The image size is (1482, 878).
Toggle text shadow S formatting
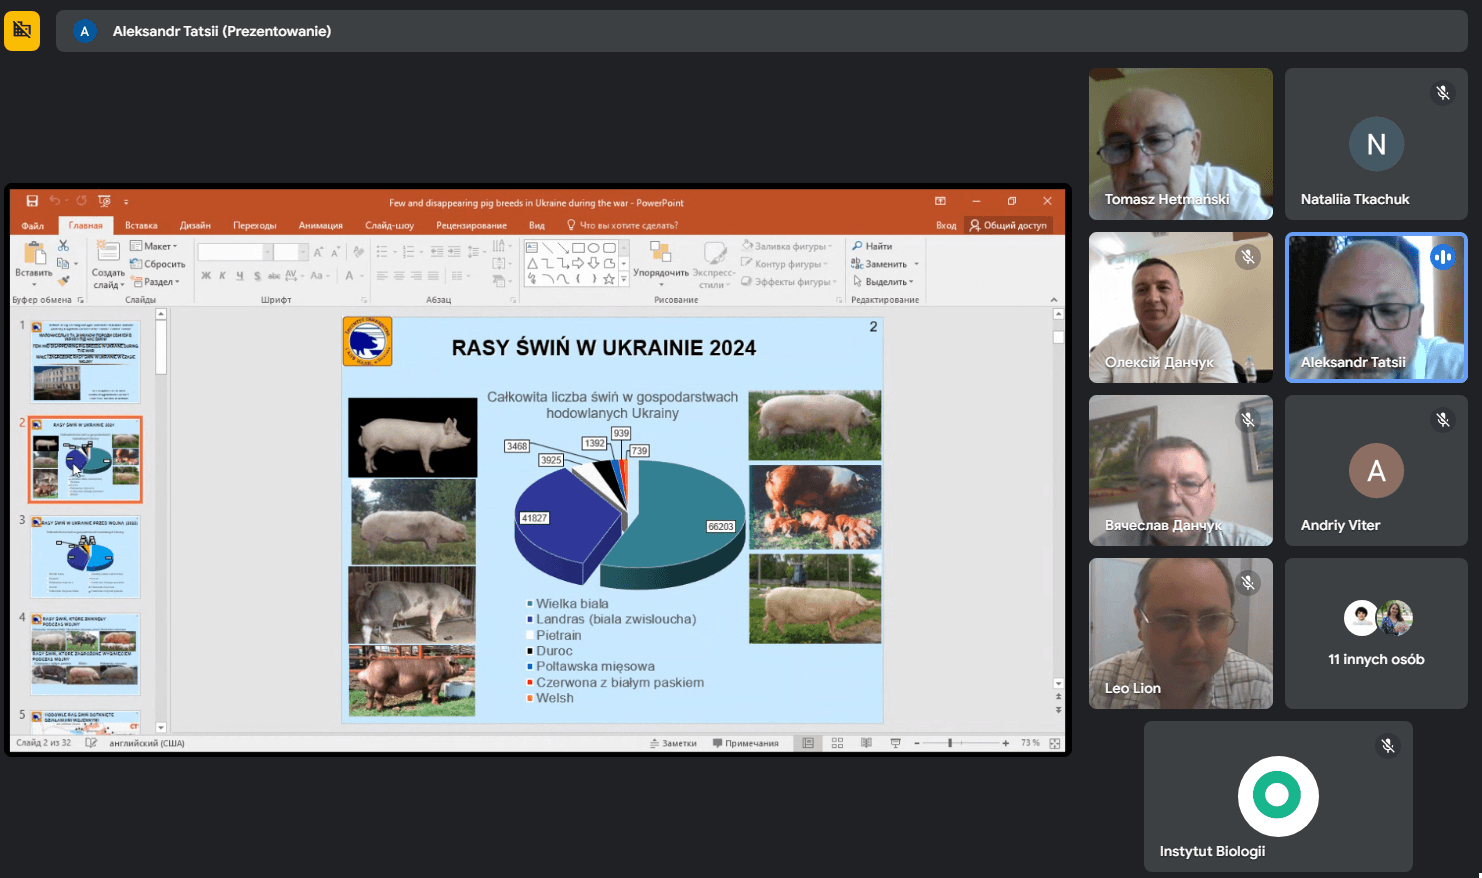pos(257,276)
